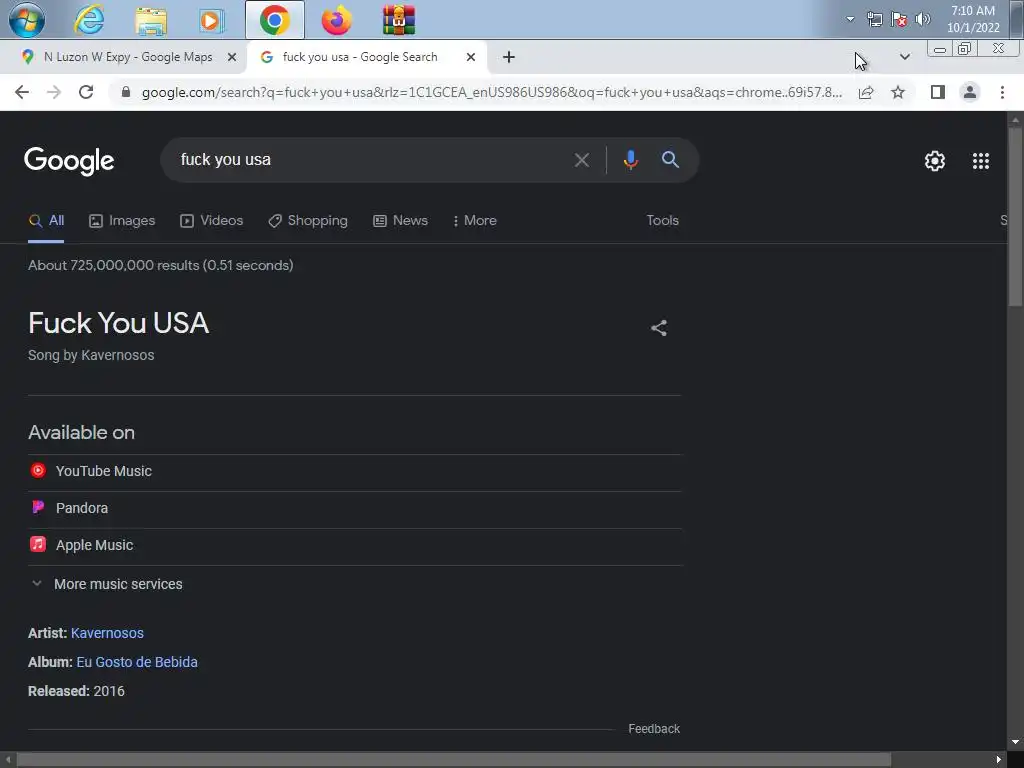Click the address bar URL
The image size is (1024, 768).
click(492, 93)
